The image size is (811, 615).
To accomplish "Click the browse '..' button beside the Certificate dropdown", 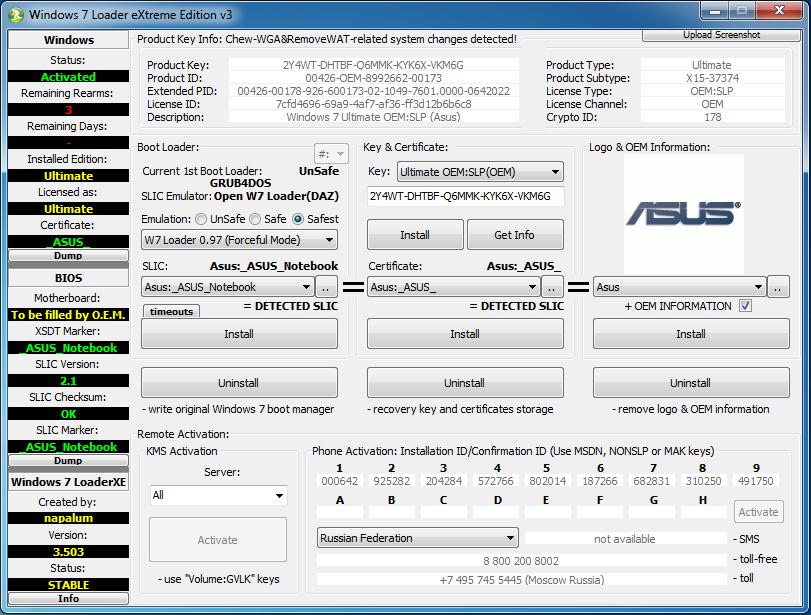I will point(553,287).
